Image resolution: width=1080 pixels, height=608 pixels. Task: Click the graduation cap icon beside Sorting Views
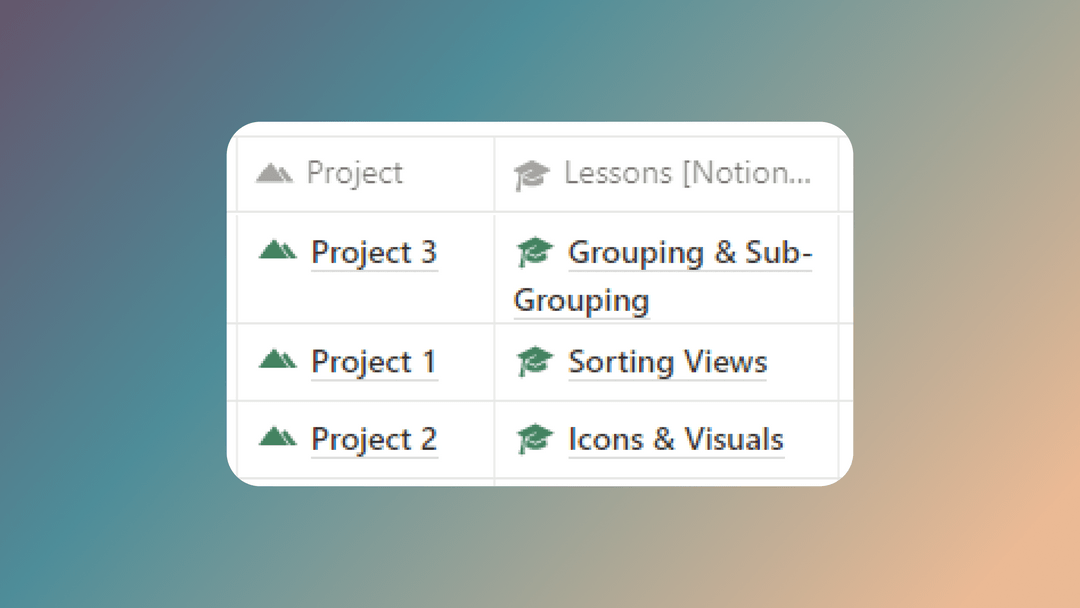pyautogui.click(x=536, y=361)
